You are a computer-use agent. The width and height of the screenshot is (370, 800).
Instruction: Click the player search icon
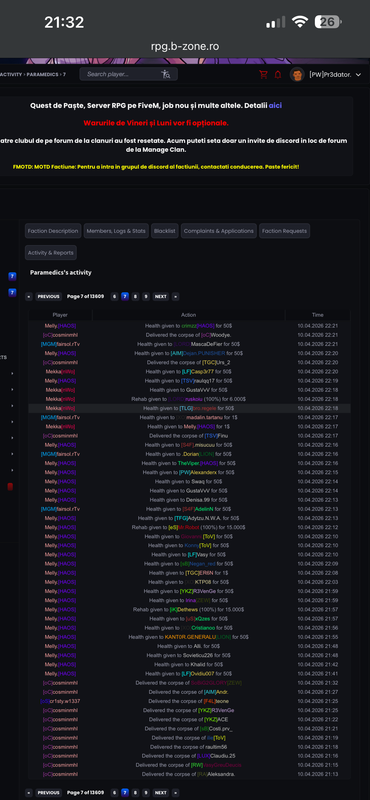pyautogui.click(x=166, y=74)
